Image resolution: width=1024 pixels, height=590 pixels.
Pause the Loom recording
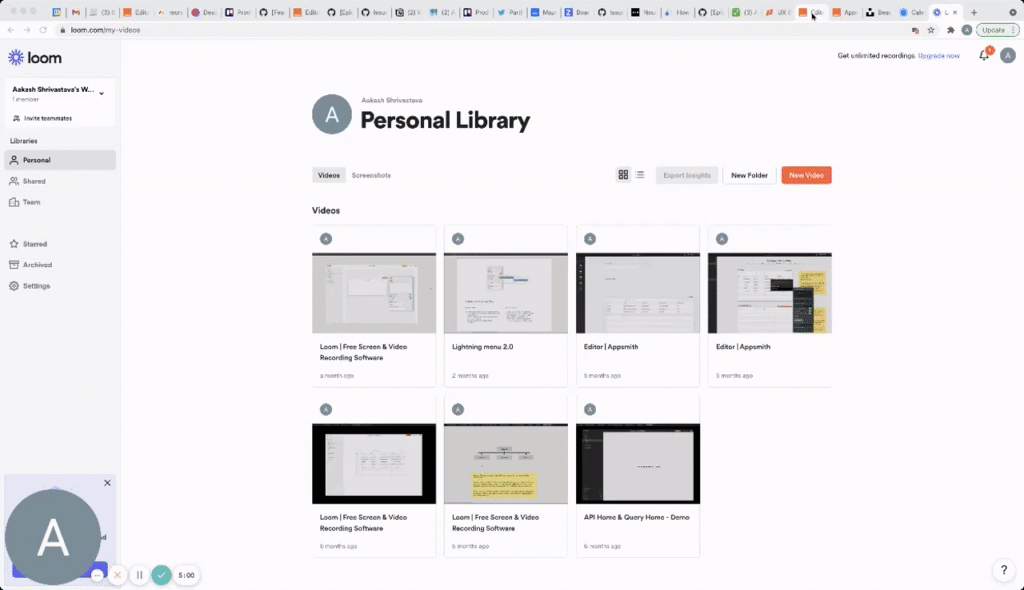click(139, 575)
